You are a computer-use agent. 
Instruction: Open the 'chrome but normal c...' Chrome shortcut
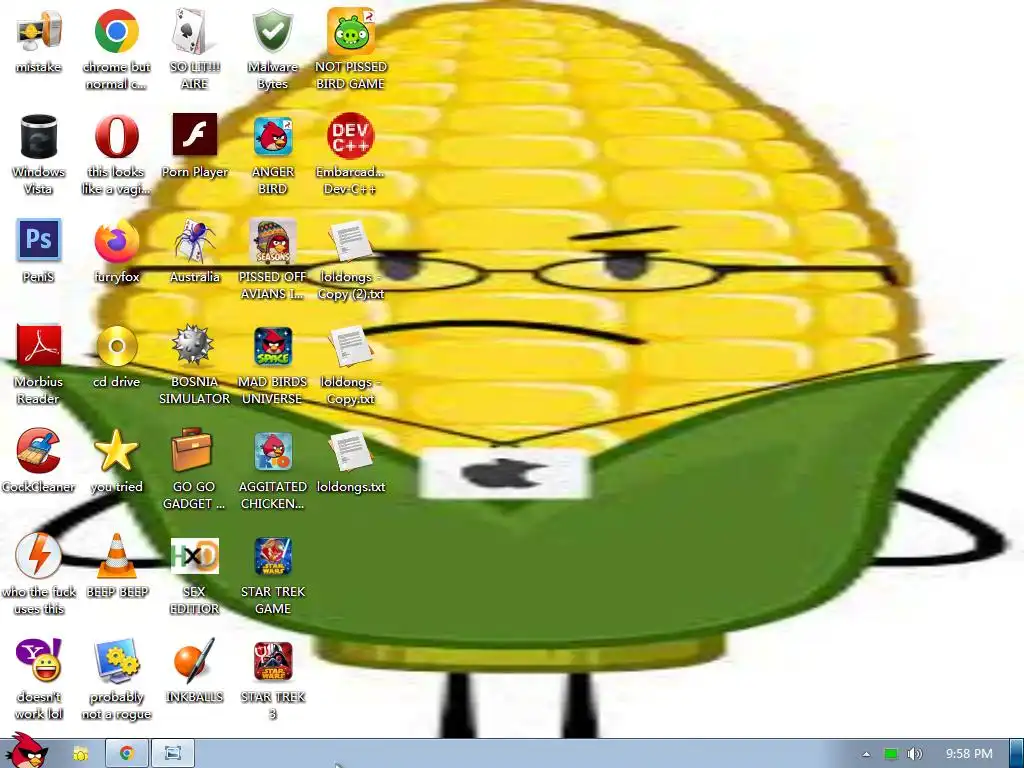116,31
